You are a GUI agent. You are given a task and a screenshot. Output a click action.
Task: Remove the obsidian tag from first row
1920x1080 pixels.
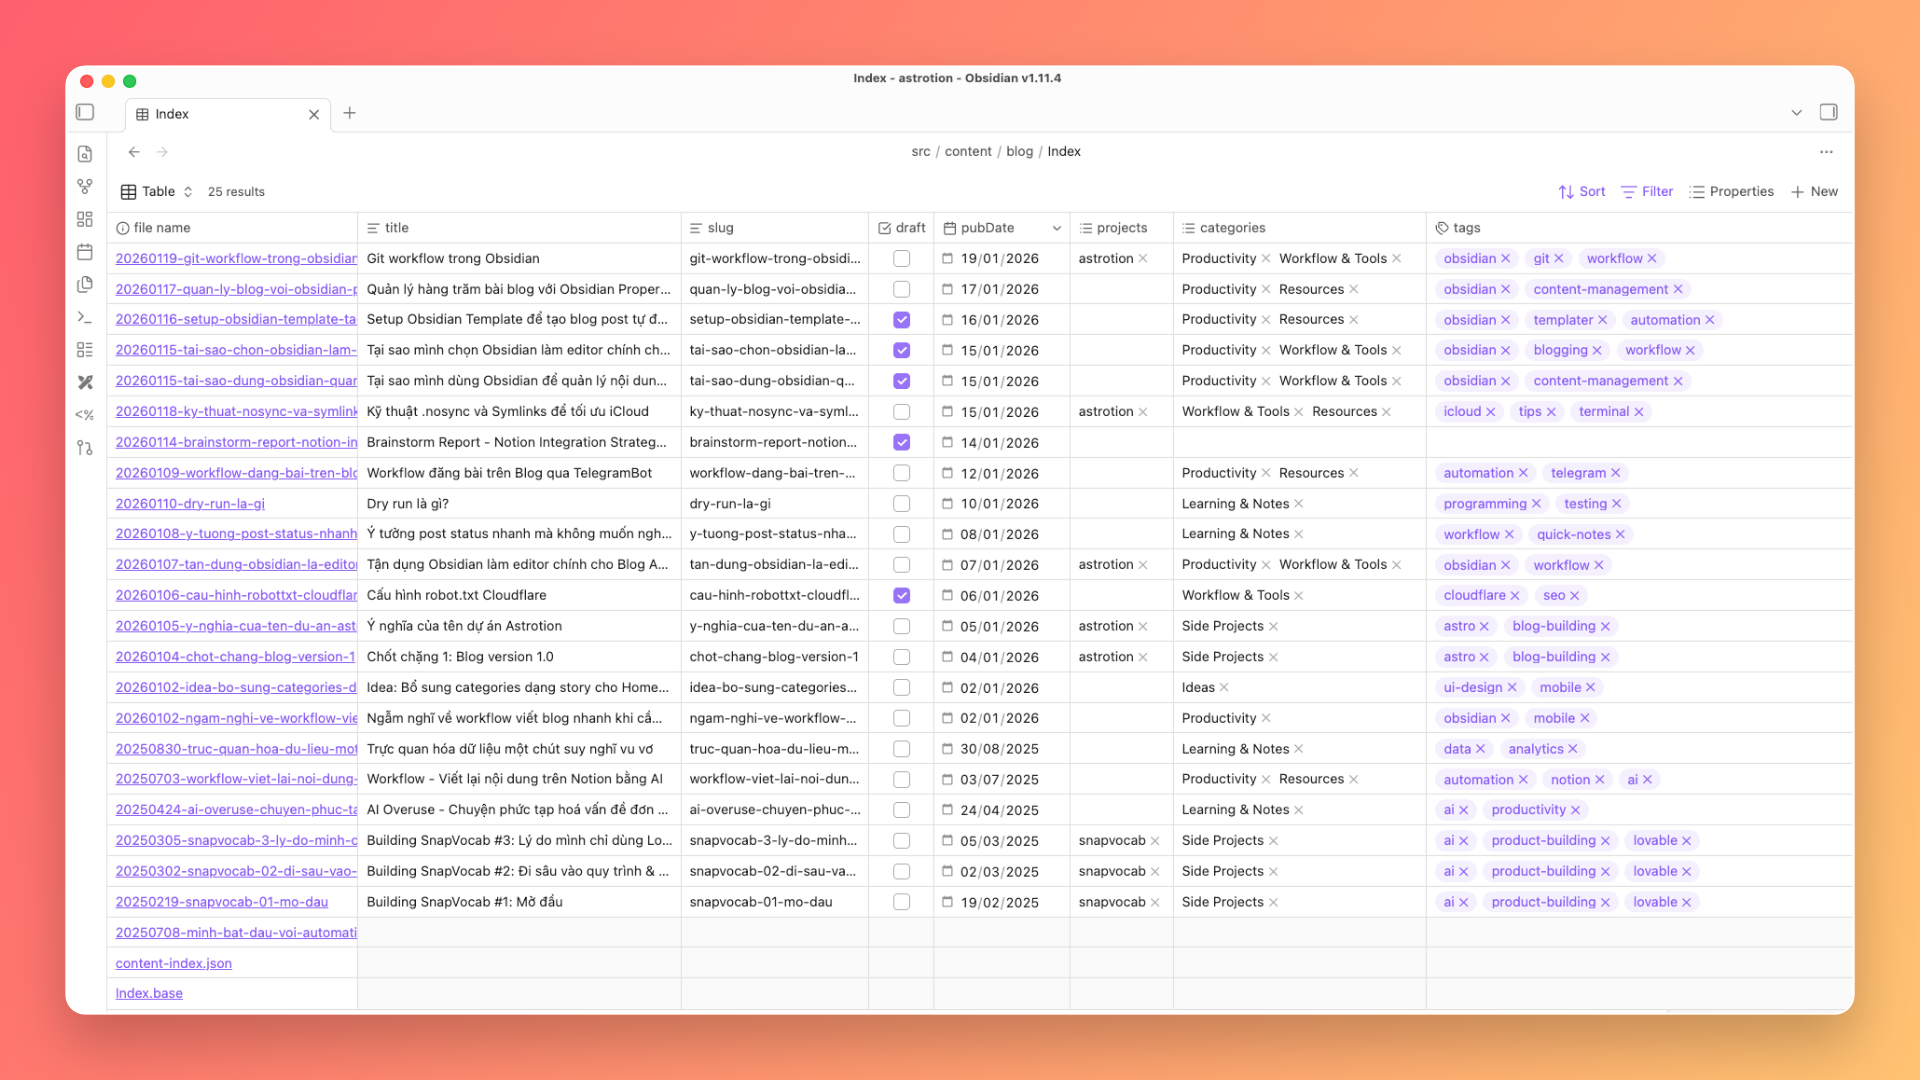click(x=1505, y=259)
